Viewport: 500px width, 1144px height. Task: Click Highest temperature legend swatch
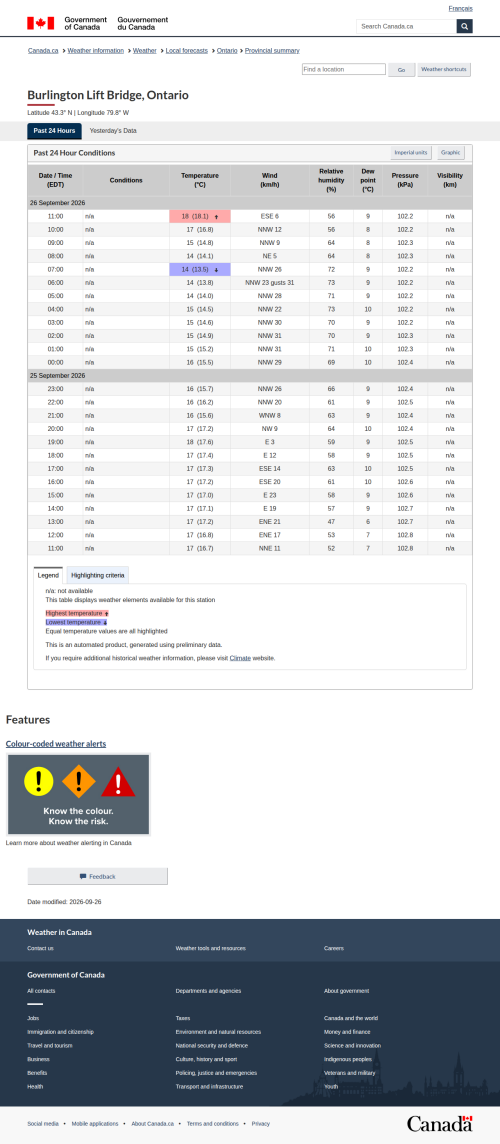(77, 614)
